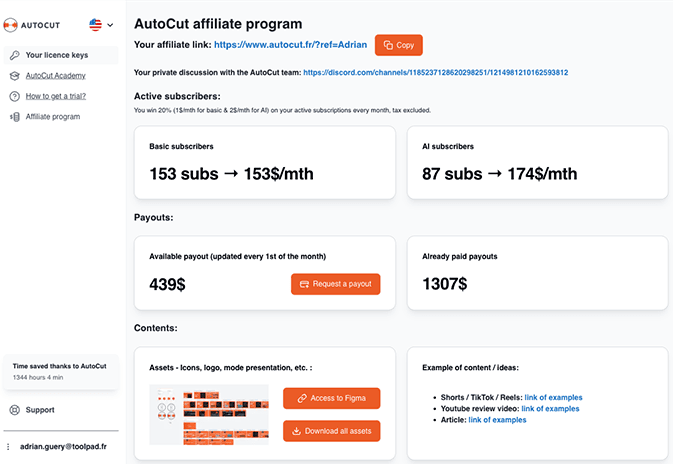Click the coin stack affiliate icon
673x464 pixels.
[15, 117]
